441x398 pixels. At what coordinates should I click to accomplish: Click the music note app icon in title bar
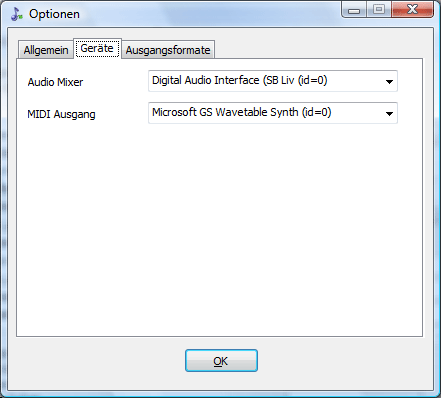pyautogui.click(x=16, y=14)
